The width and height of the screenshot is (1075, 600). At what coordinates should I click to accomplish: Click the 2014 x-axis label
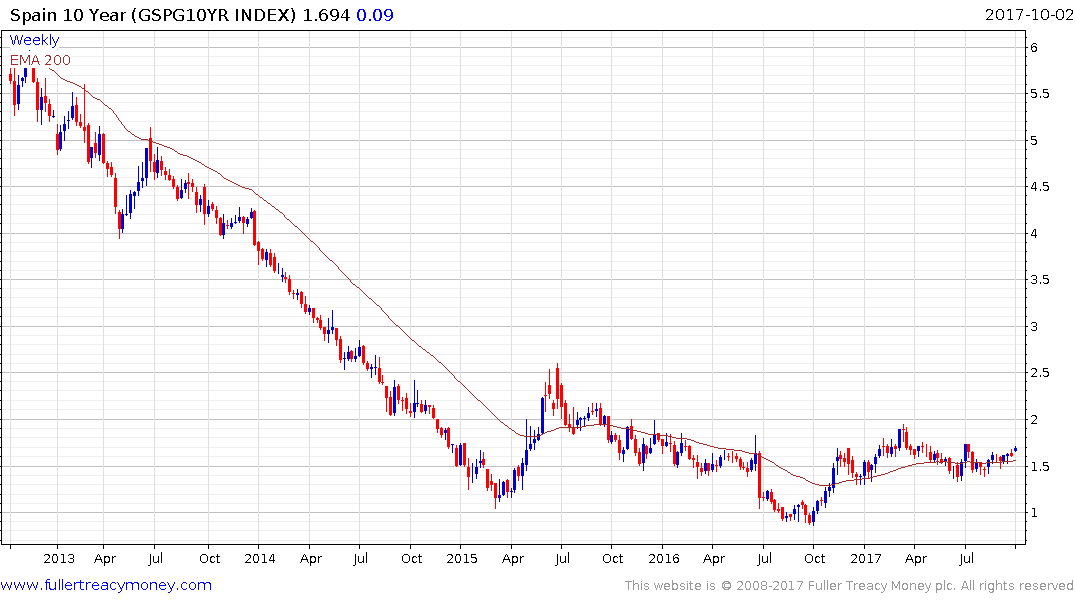click(x=260, y=558)
